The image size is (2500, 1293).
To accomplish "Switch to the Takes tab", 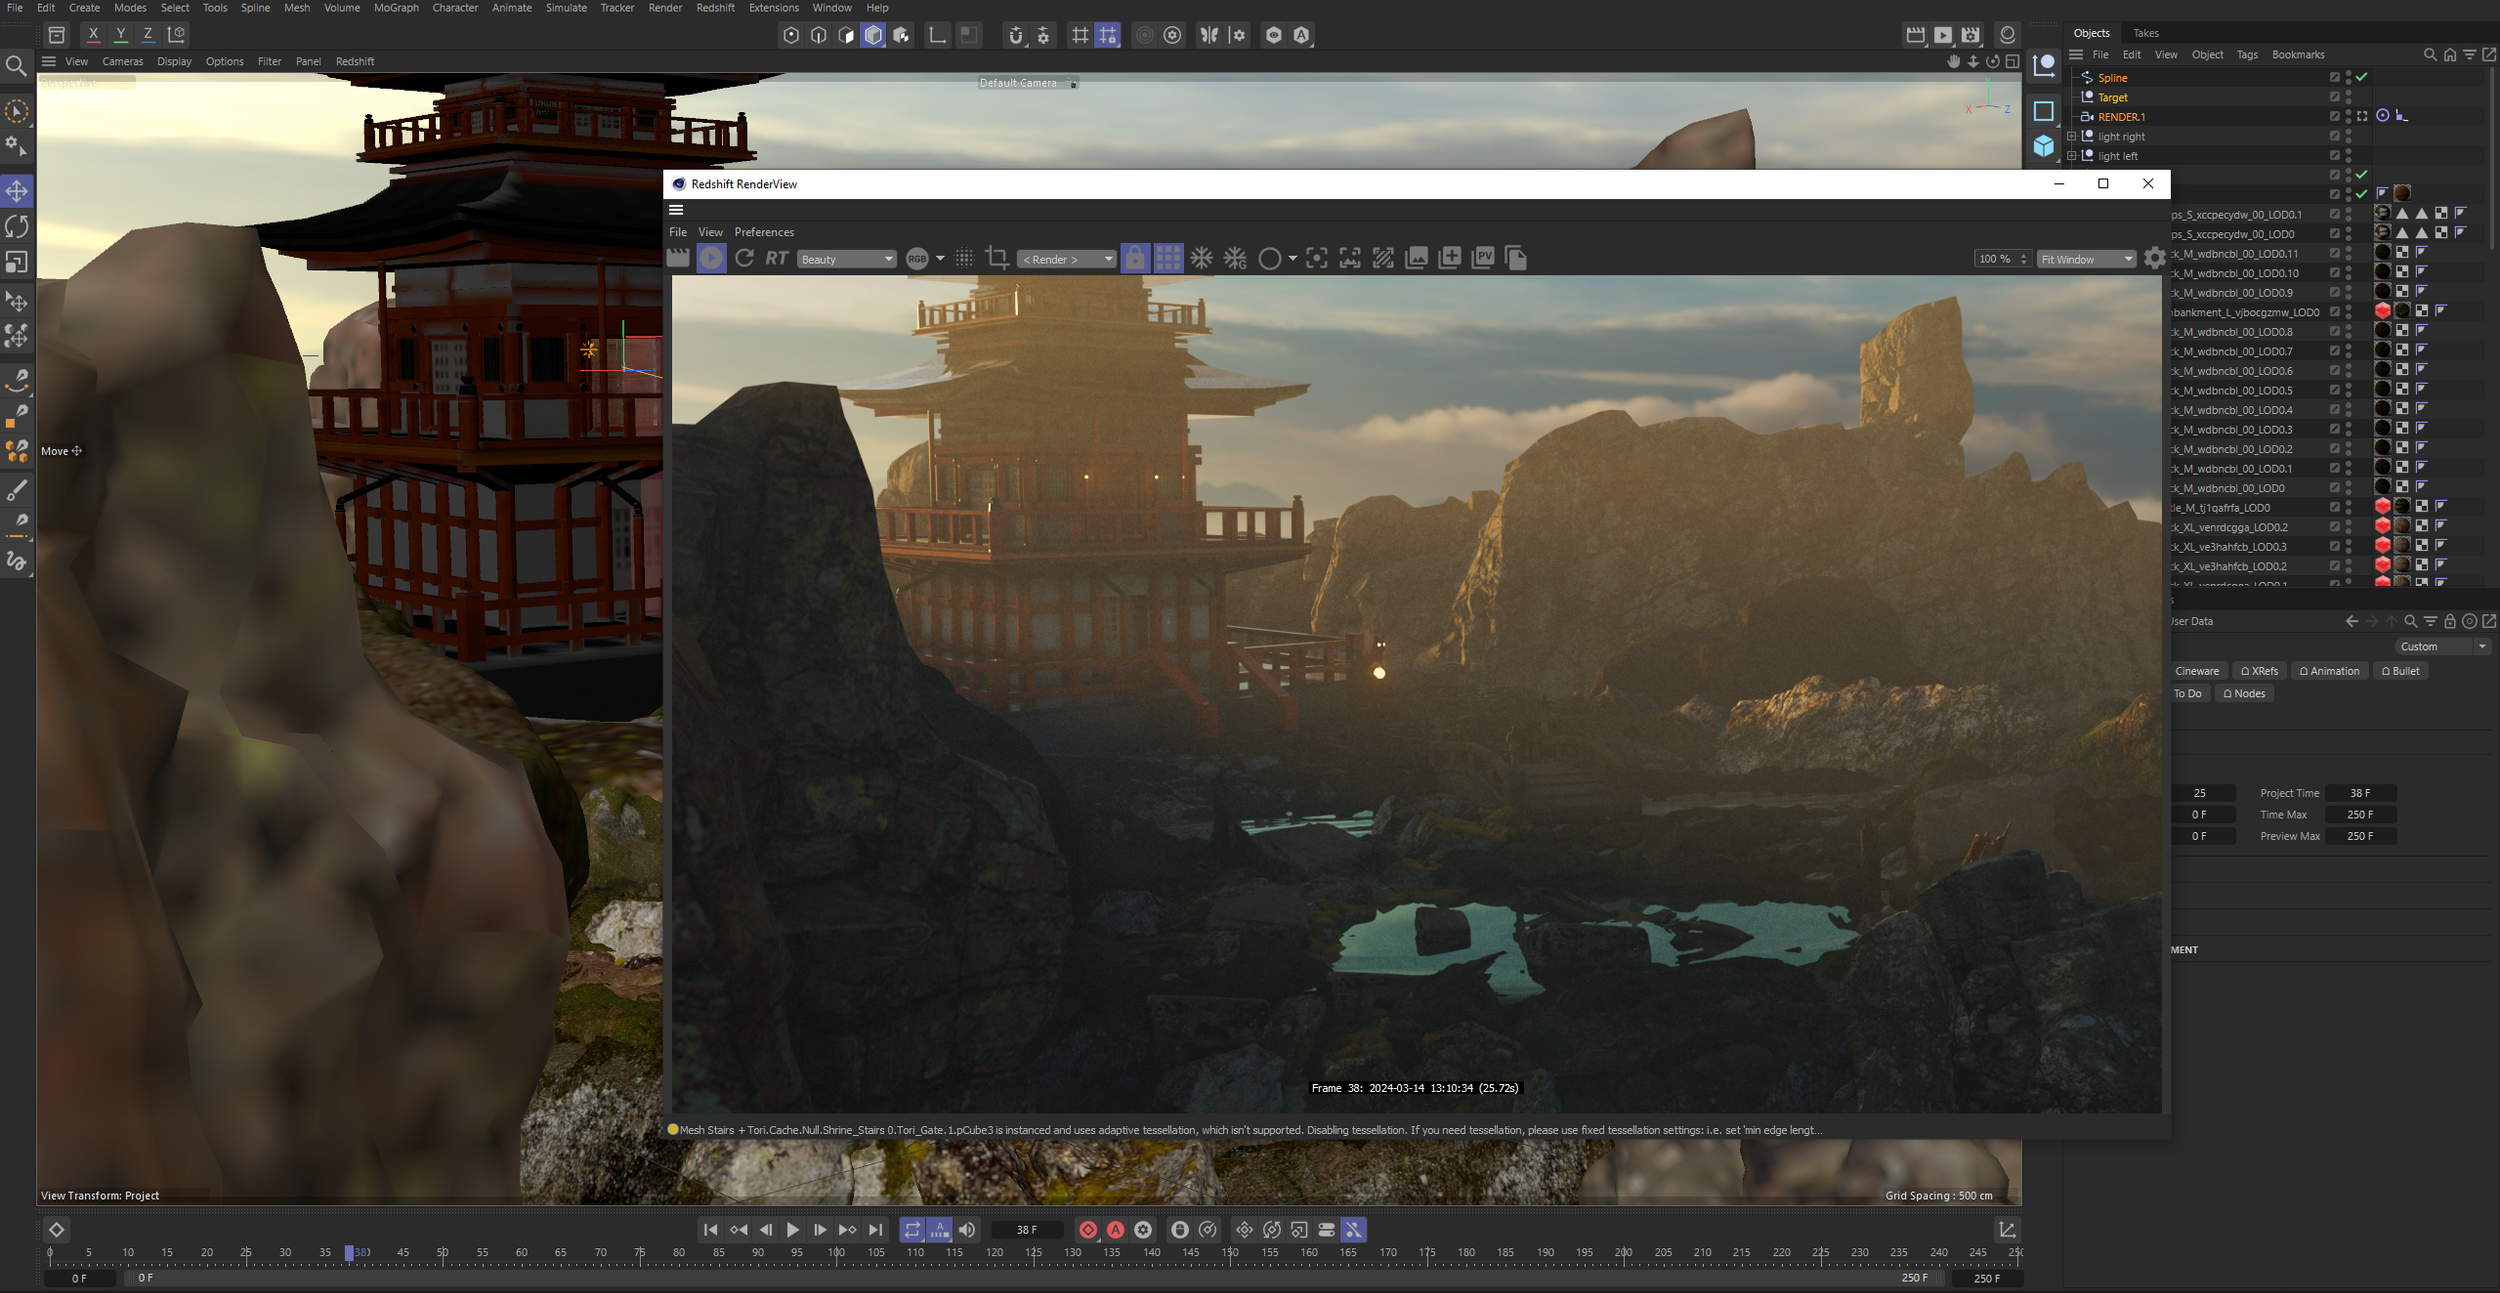I will 2146,33.
